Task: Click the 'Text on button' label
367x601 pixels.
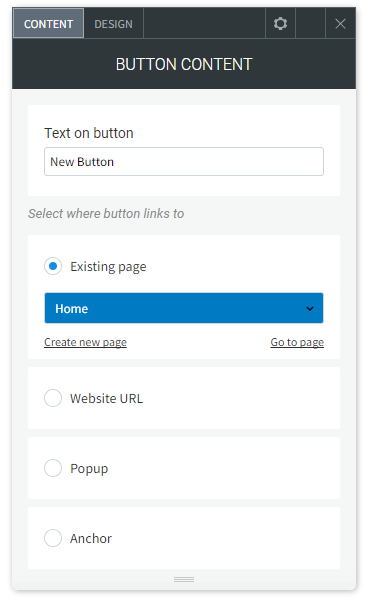Action: (x=89, y=133)
